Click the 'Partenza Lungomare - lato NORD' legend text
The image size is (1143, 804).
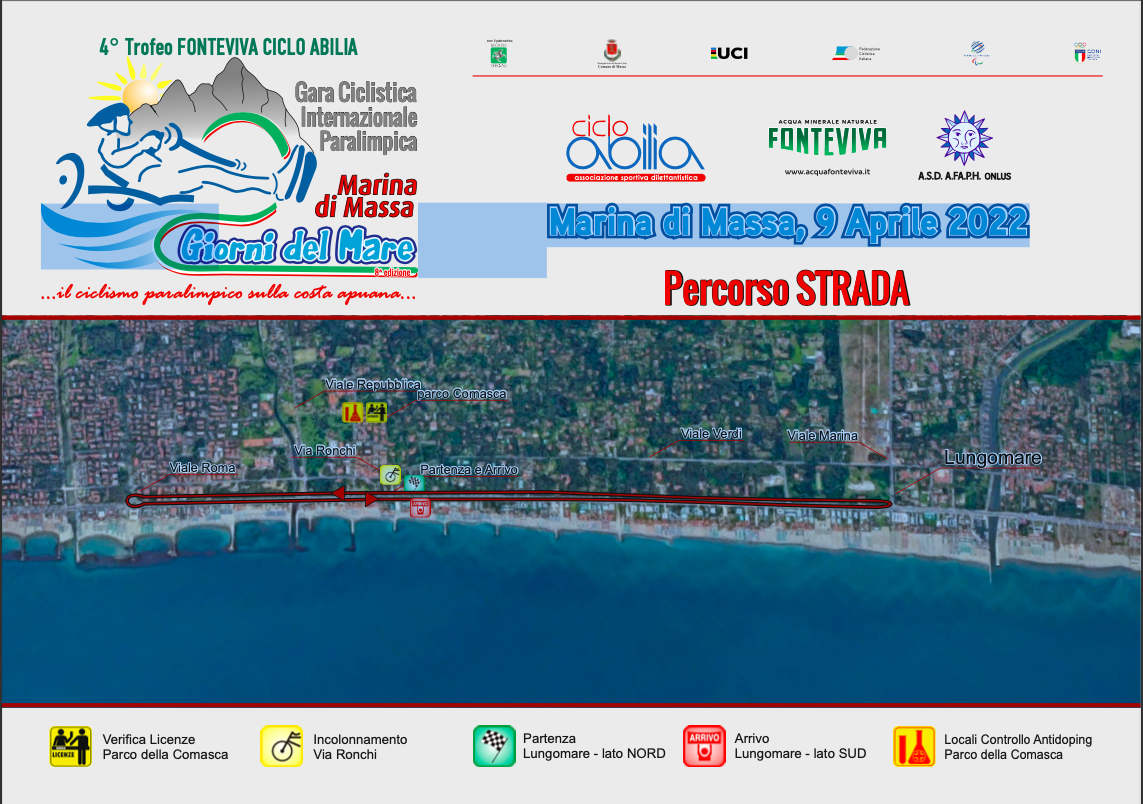594,746
